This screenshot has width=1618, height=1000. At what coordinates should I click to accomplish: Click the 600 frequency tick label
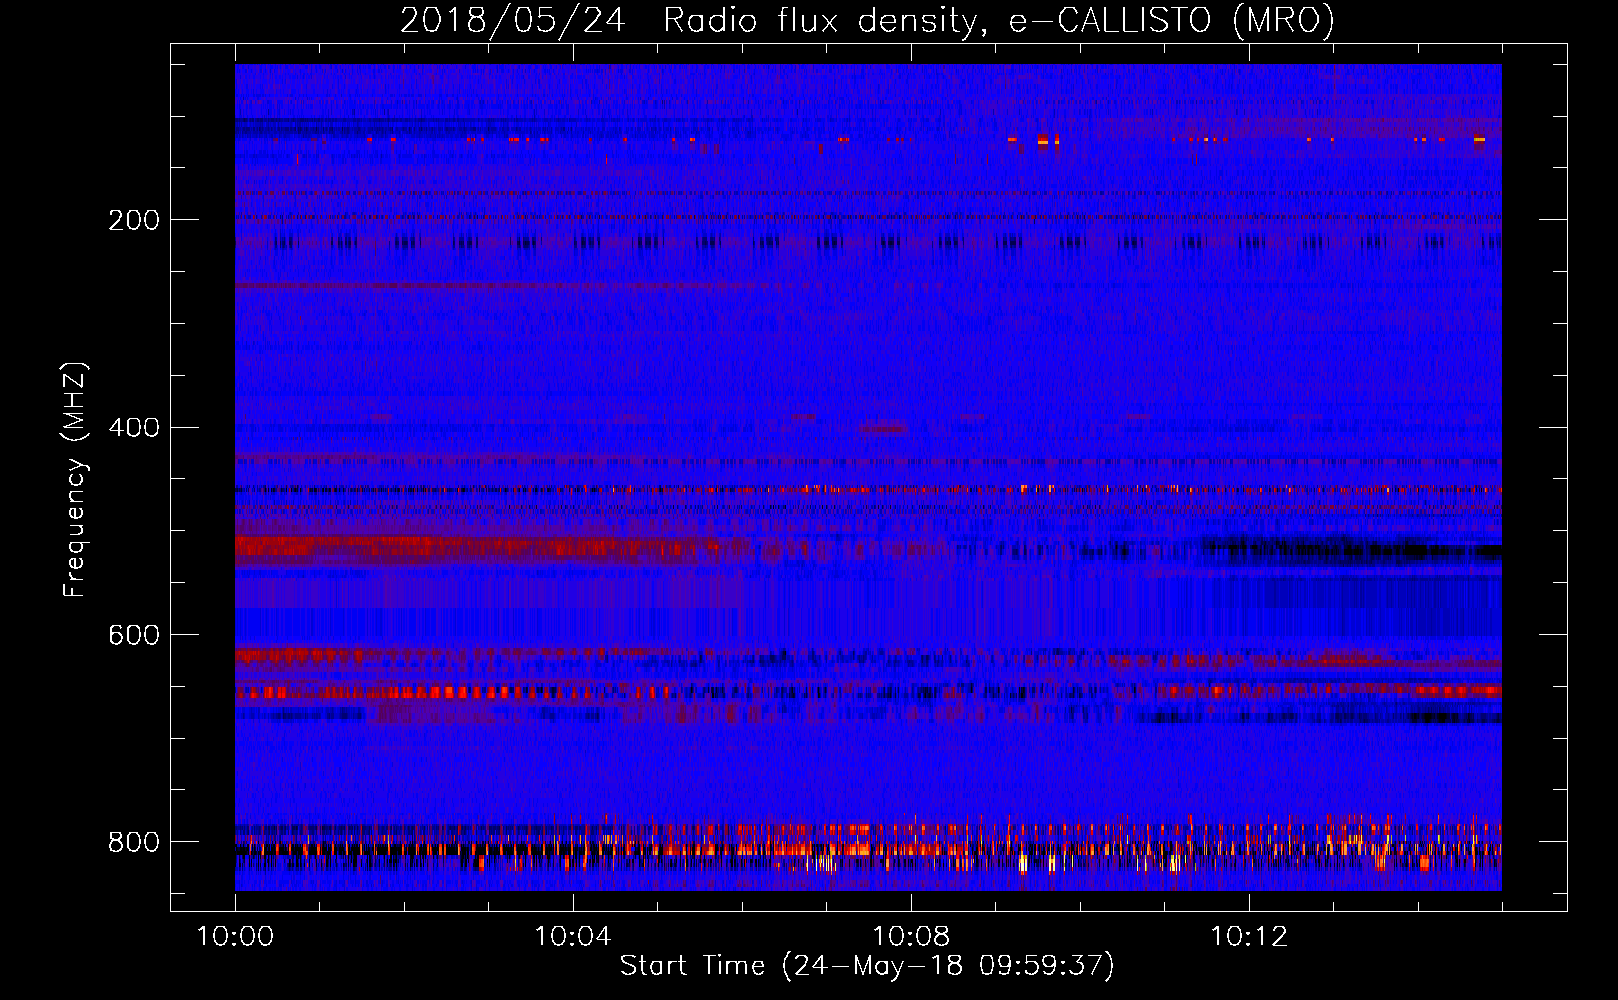pyautogui.click(x=134, y=635)
